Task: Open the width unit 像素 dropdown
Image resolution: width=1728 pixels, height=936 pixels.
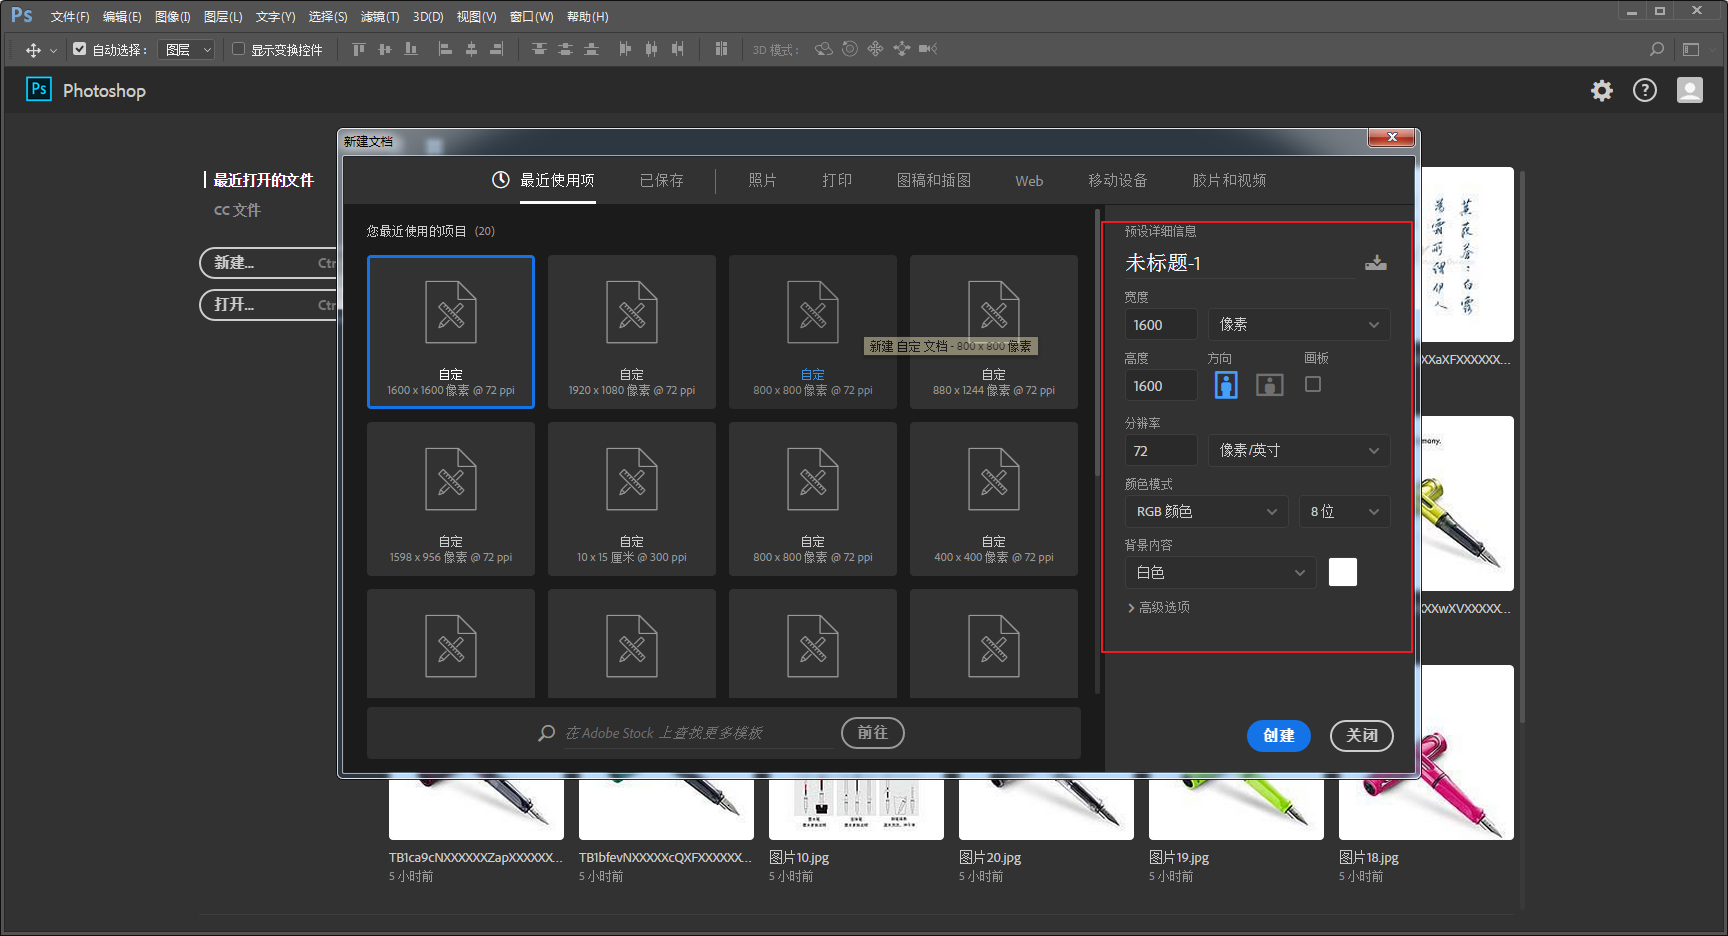Action: pos(1299,325)
